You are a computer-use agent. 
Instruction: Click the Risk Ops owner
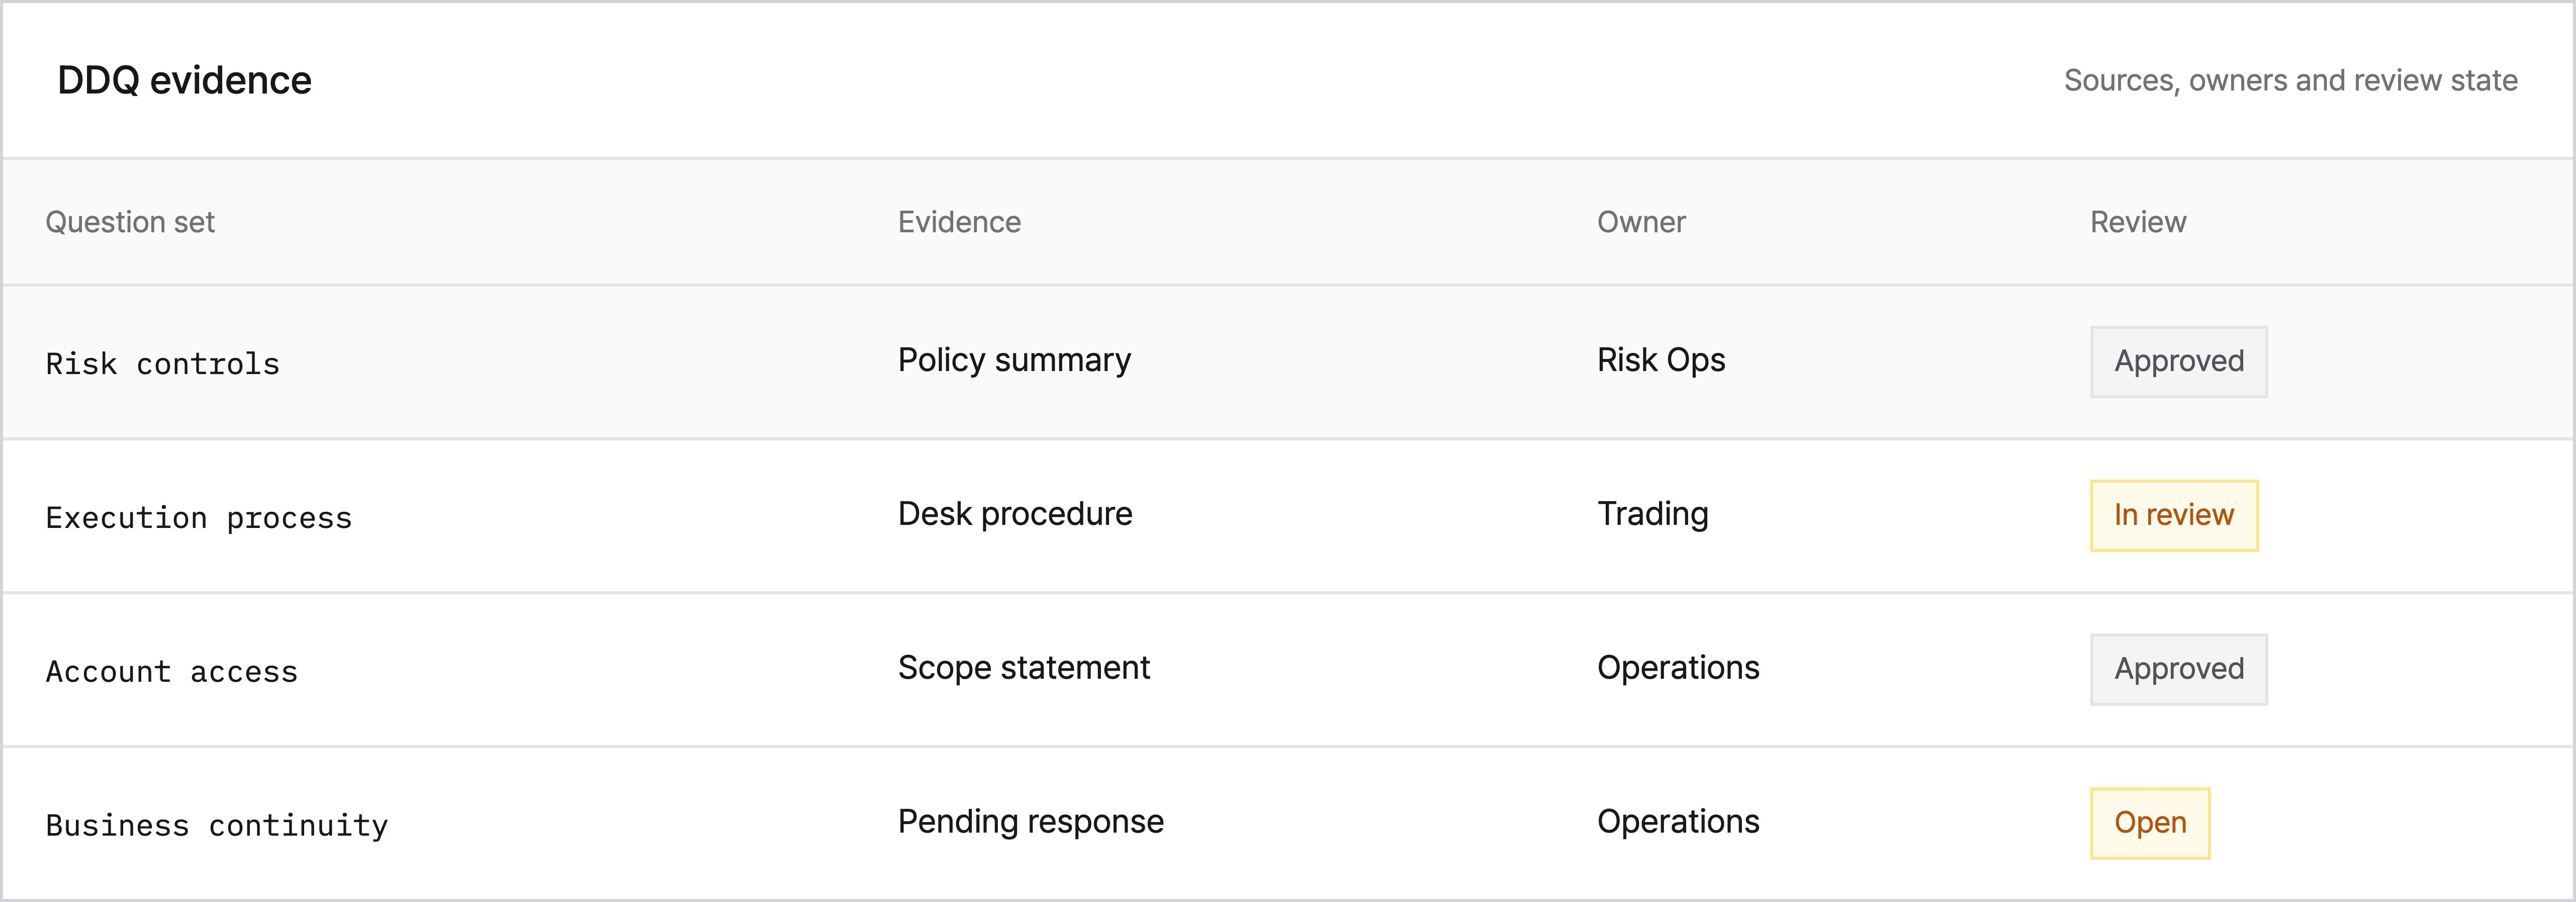(1661, 360)
